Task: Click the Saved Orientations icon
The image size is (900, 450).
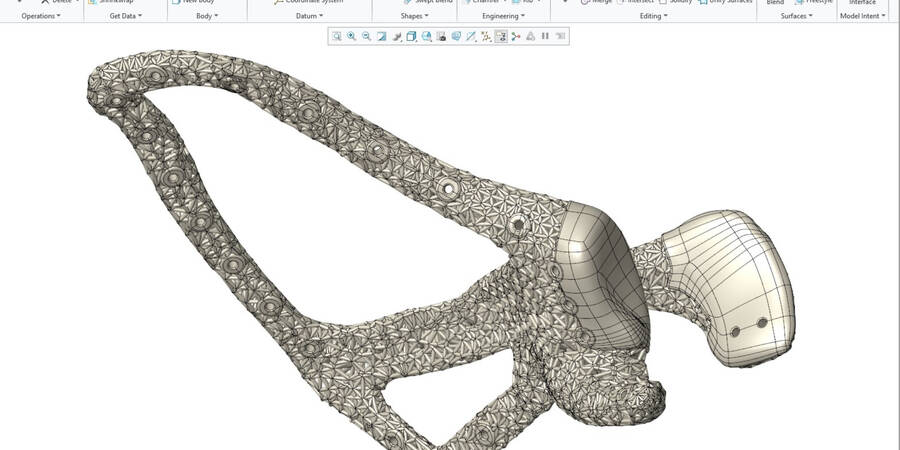Action: (x=427, y=36)
